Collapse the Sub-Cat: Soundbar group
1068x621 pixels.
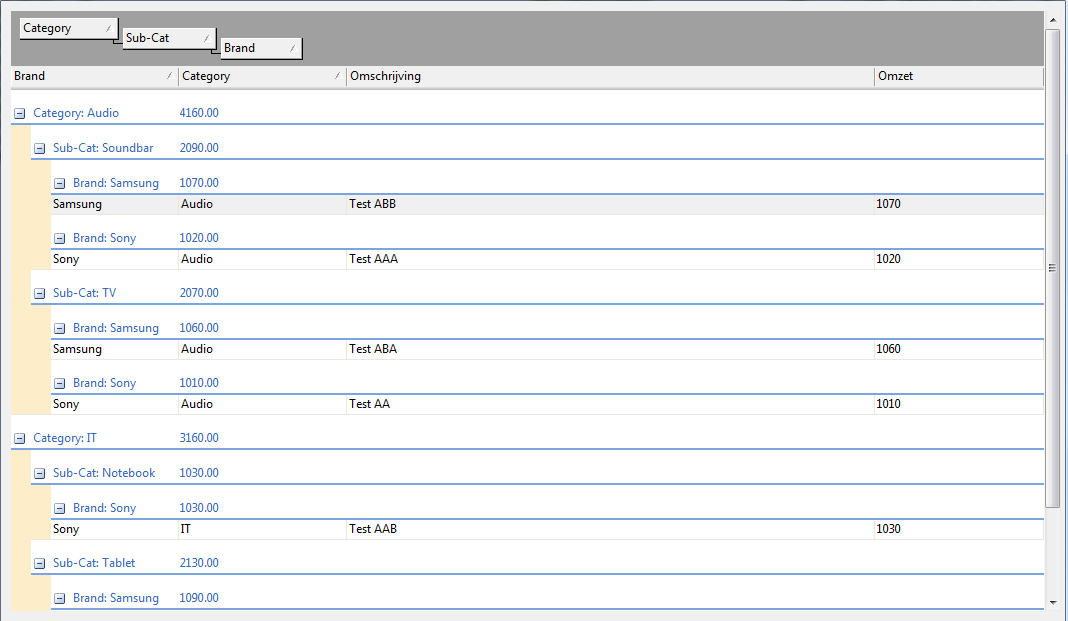[40, 149]
